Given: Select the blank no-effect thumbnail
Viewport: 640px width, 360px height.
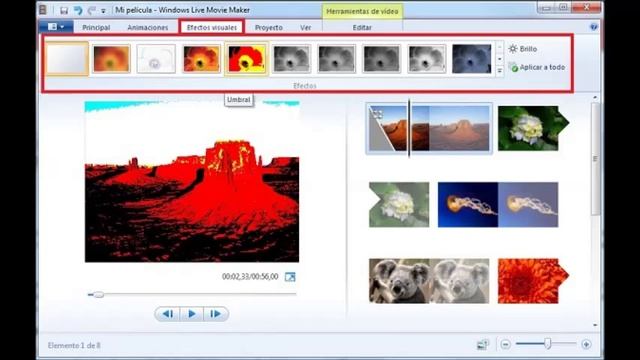Looking at the screenshot, I should pyautogui.click(x=67, y=59).
